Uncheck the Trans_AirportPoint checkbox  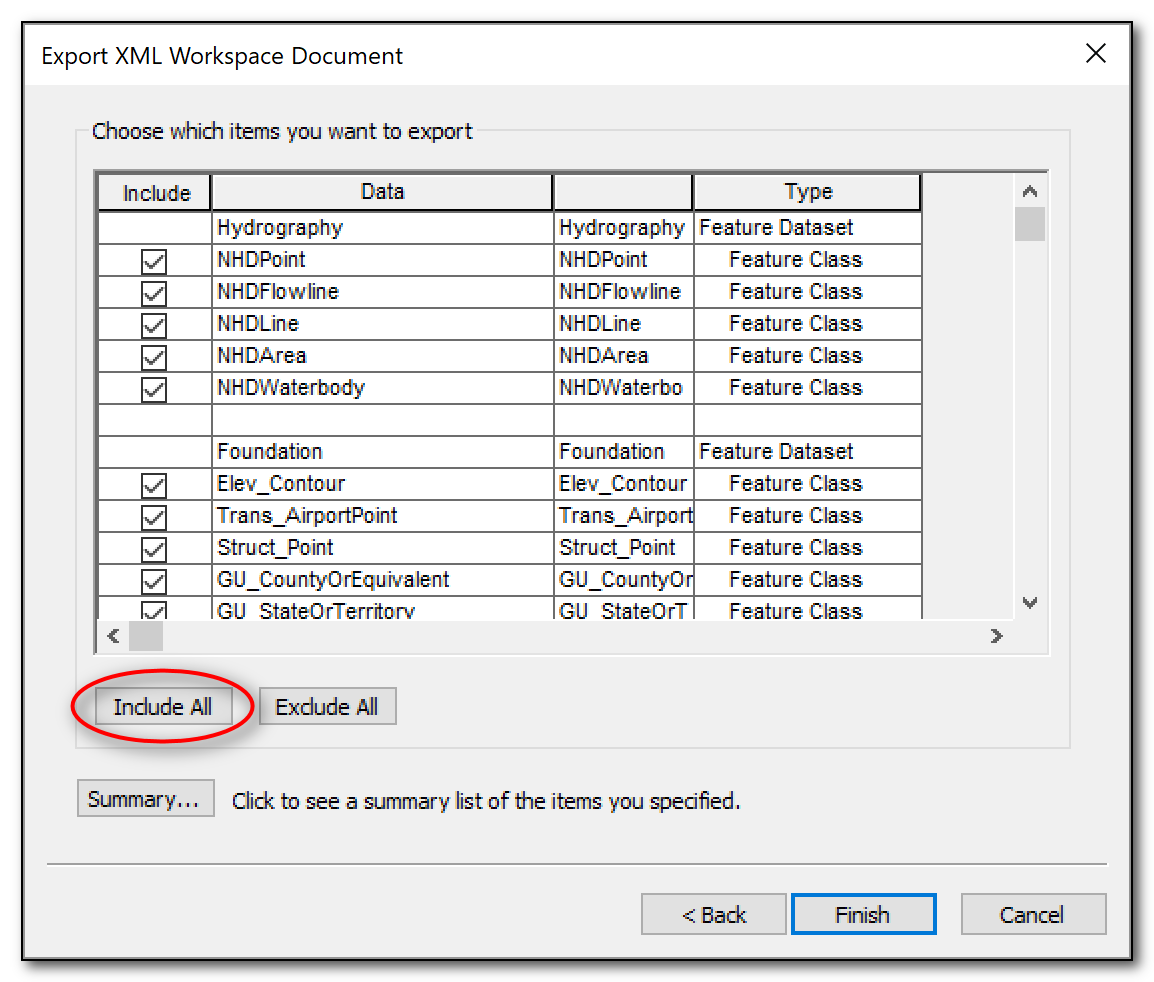[153, 515]
